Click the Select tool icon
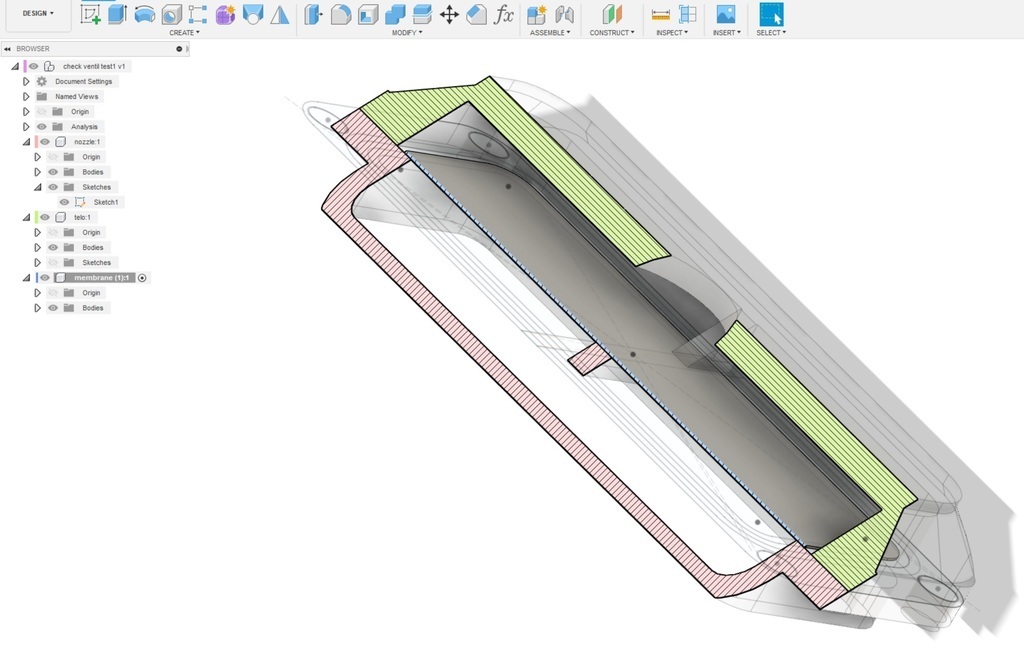This screenshot has width=1024, height=654. point(772,14)
